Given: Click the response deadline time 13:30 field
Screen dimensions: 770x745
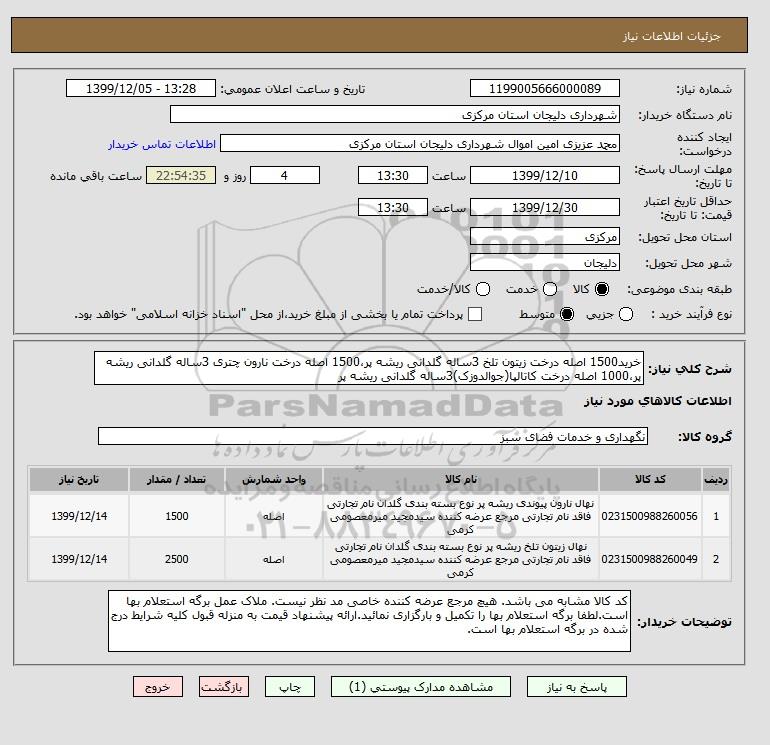Looking at the screenshot, I should click(393, 175).
